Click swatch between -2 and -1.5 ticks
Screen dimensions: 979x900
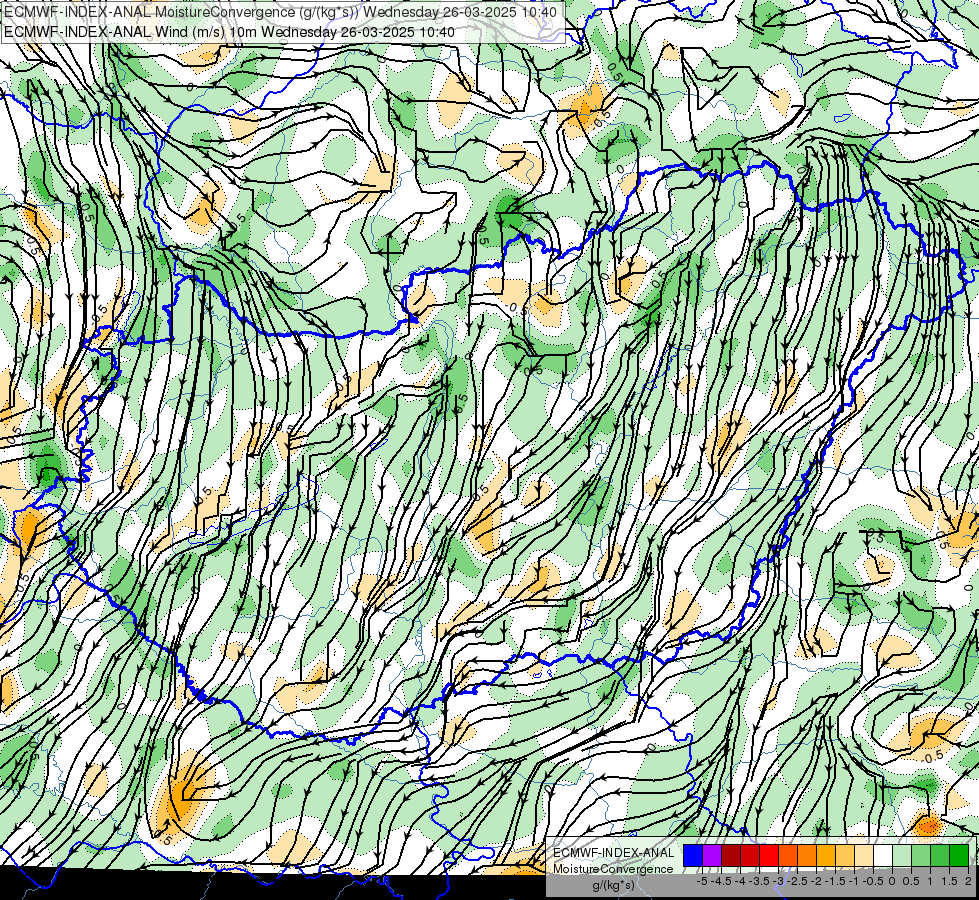click(826, 856)
